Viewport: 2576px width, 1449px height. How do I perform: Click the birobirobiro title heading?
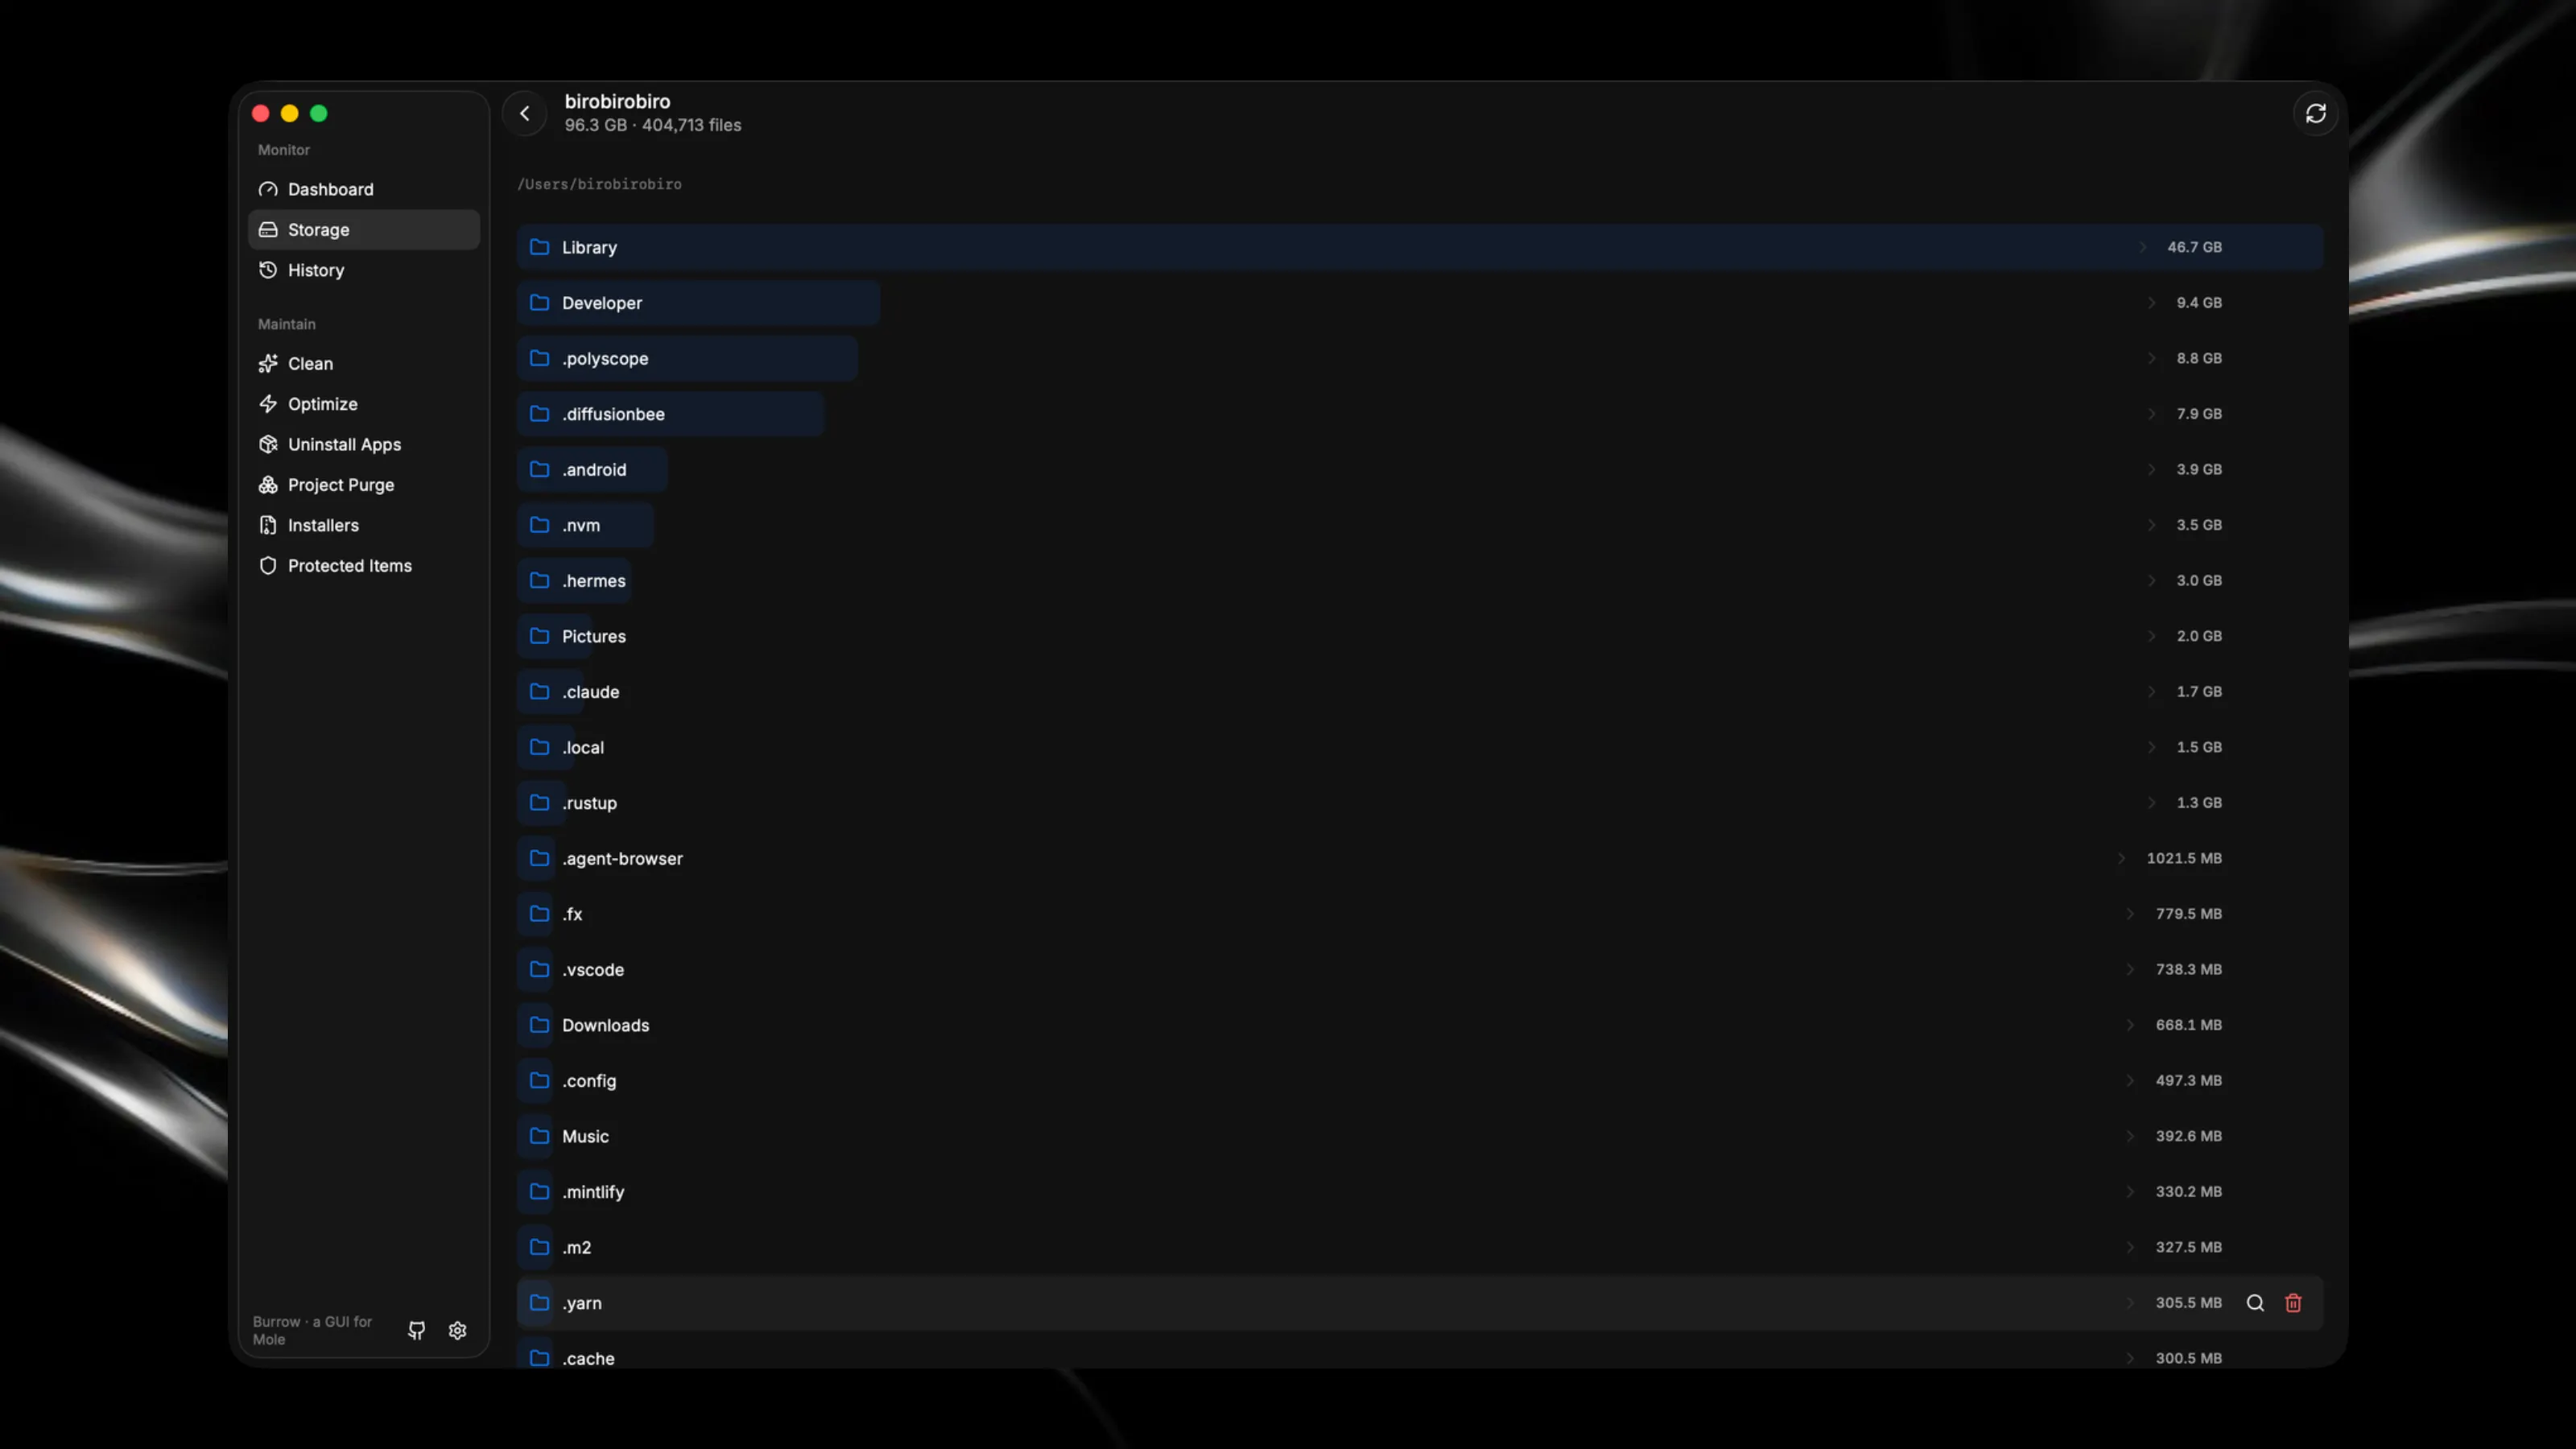617,101
